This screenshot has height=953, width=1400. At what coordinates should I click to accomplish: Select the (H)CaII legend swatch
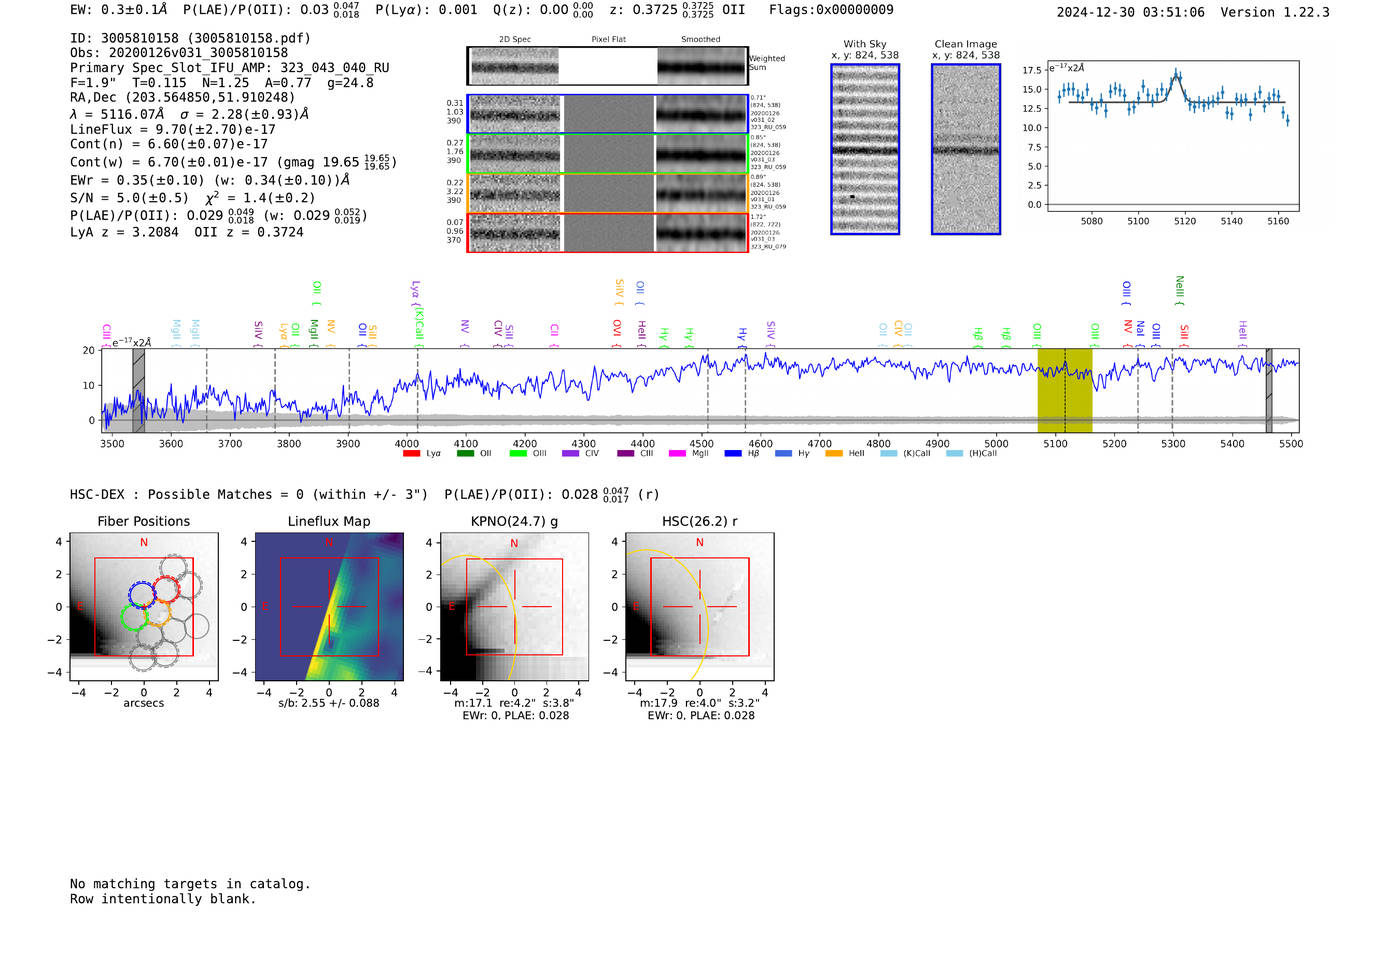tap(954, 454)
